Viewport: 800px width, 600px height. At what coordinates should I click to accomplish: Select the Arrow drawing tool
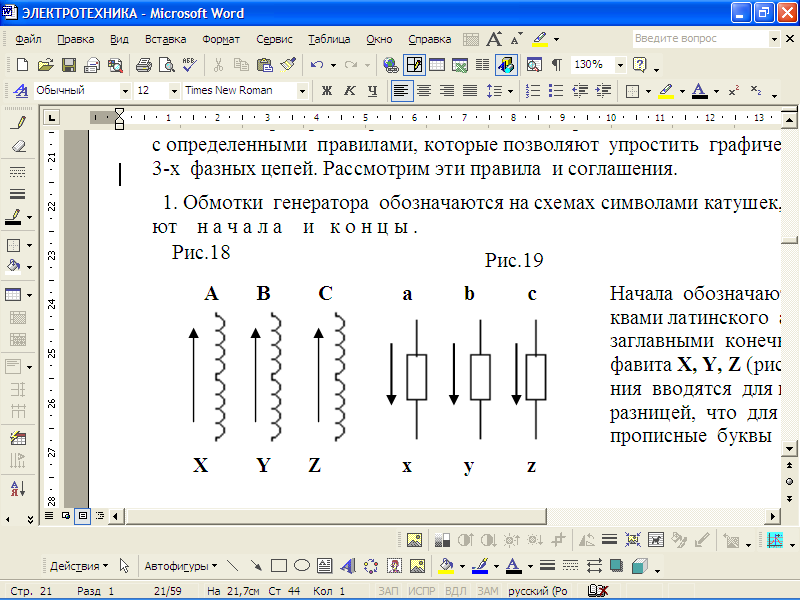pos(256,565)
